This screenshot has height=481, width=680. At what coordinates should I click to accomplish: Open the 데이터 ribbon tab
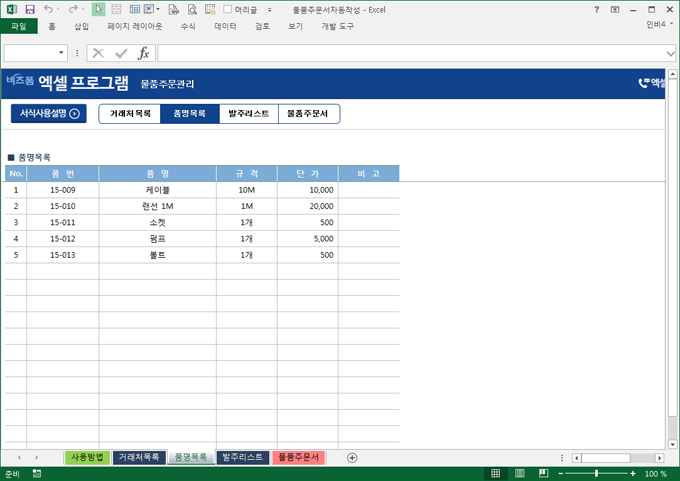click(x=225, y=26)
